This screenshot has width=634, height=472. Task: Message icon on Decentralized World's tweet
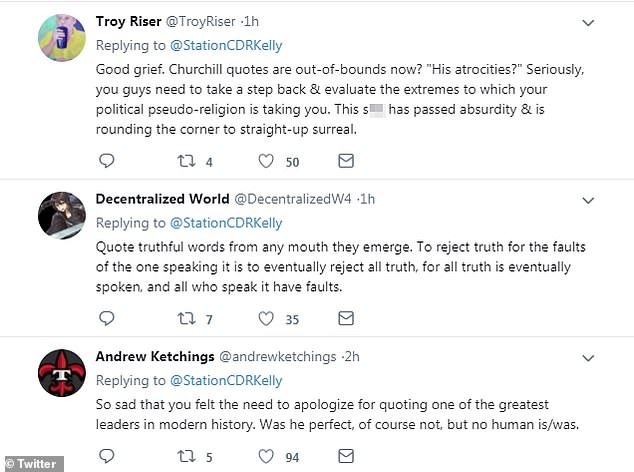click(x=346, y=320)
